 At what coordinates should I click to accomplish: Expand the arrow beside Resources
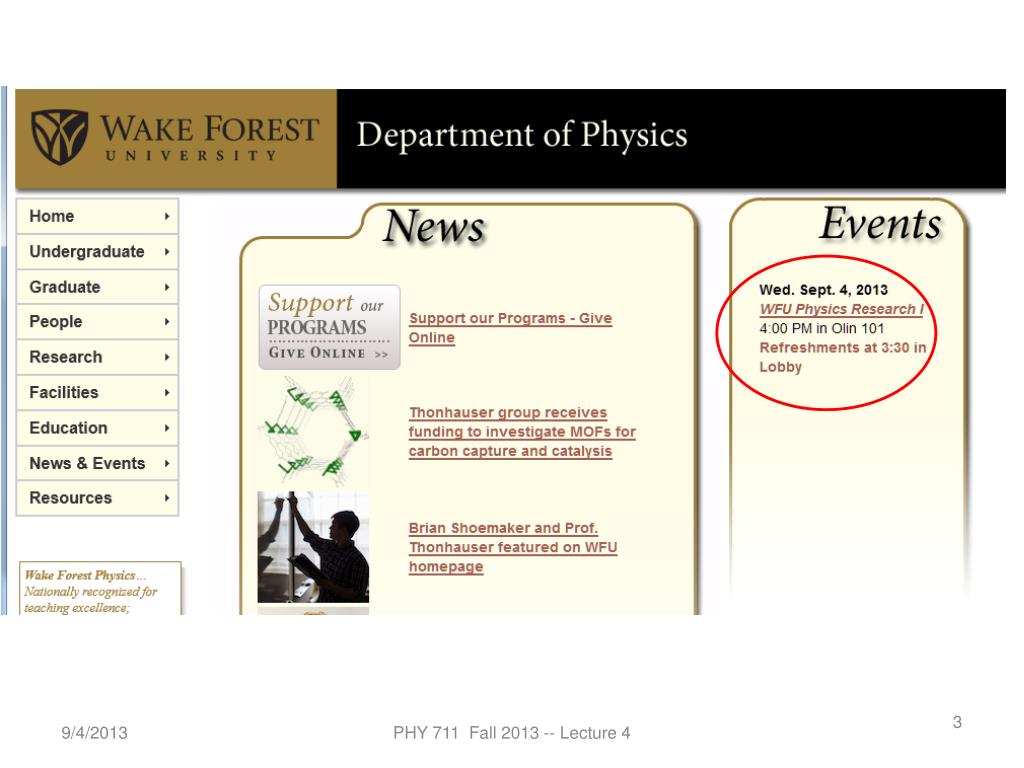pos(167,498)
